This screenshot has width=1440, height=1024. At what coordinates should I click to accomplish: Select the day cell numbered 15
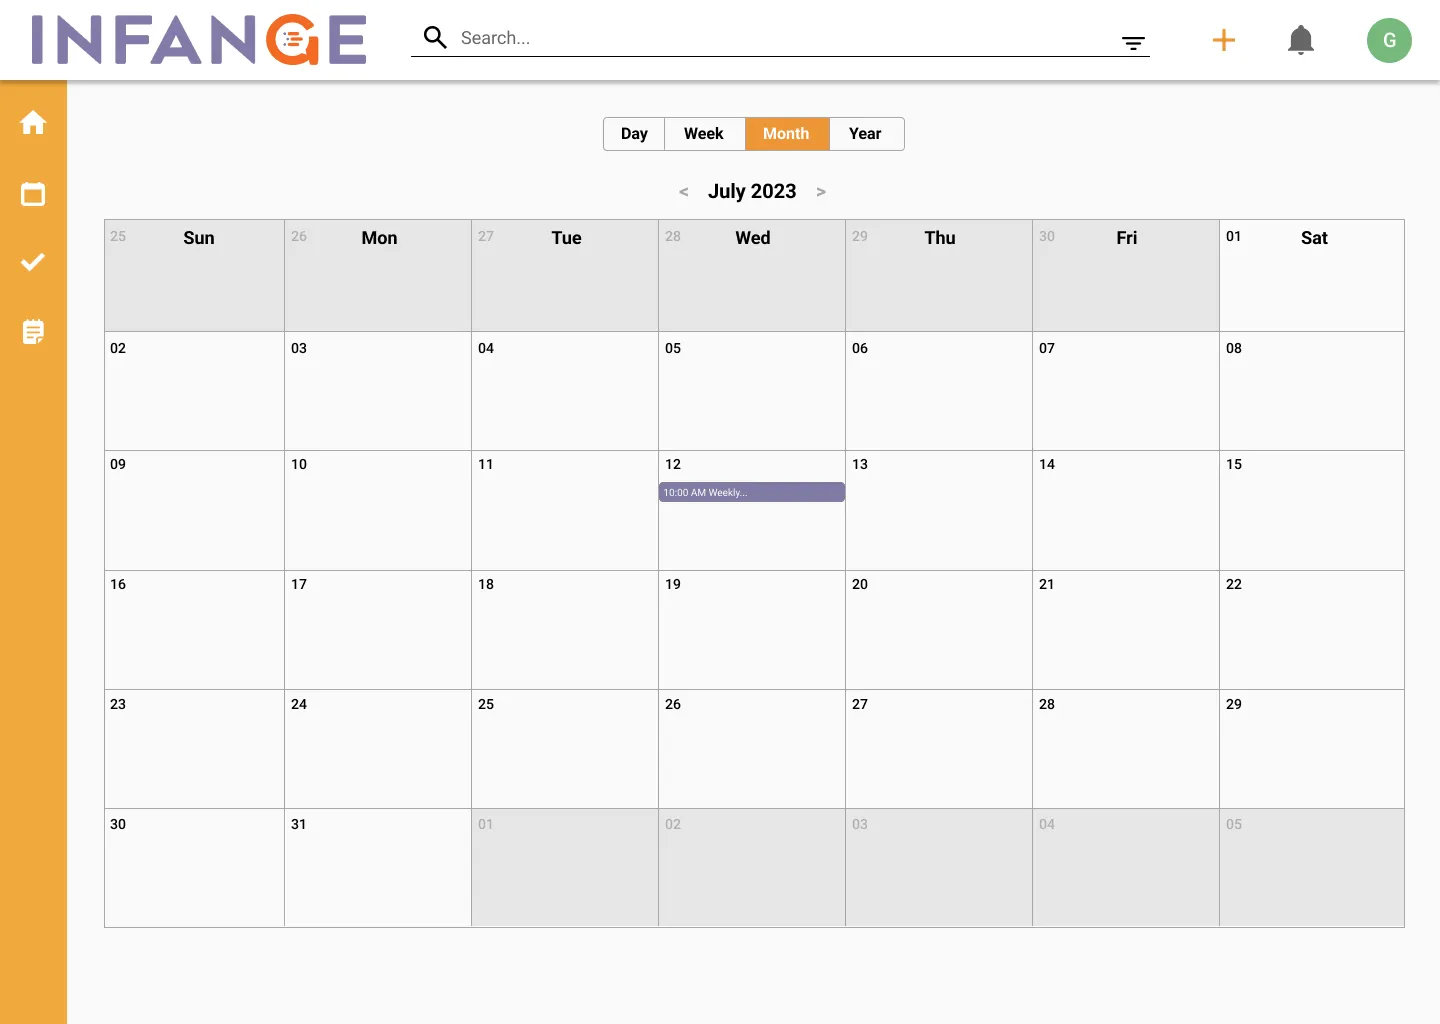1312,510
